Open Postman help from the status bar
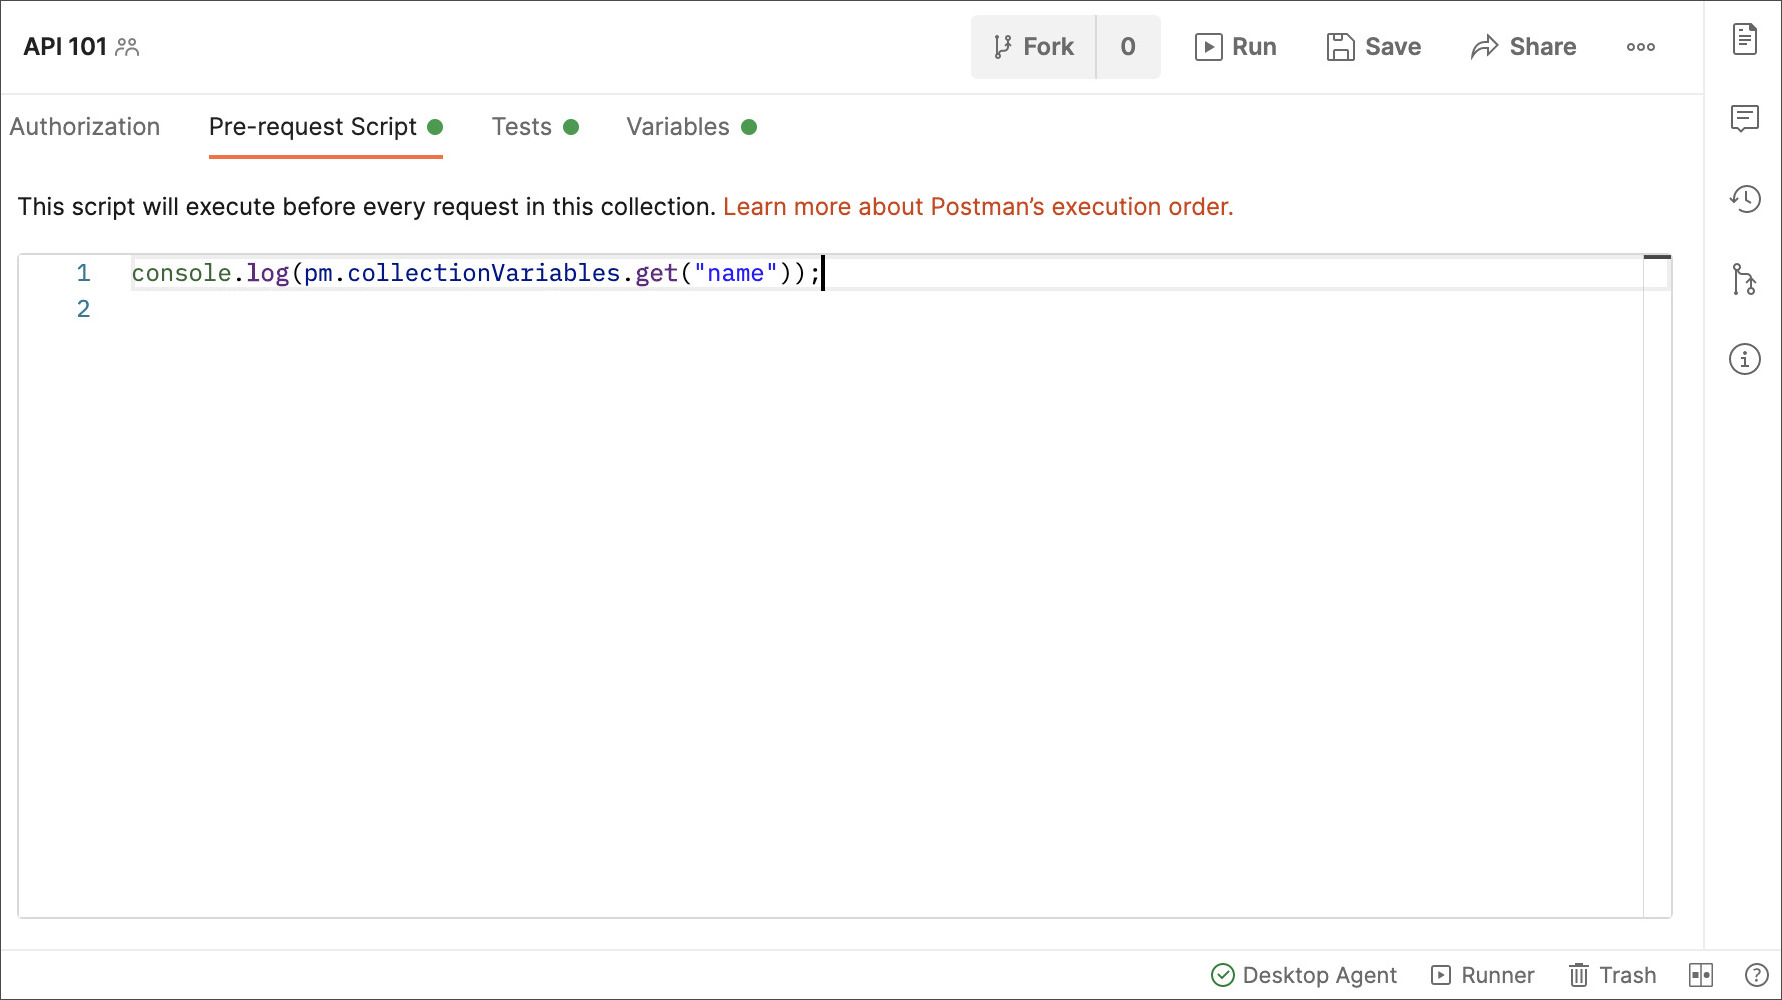The width and height of the screenshot is (1782, 1000). [x=1755, y=973]
